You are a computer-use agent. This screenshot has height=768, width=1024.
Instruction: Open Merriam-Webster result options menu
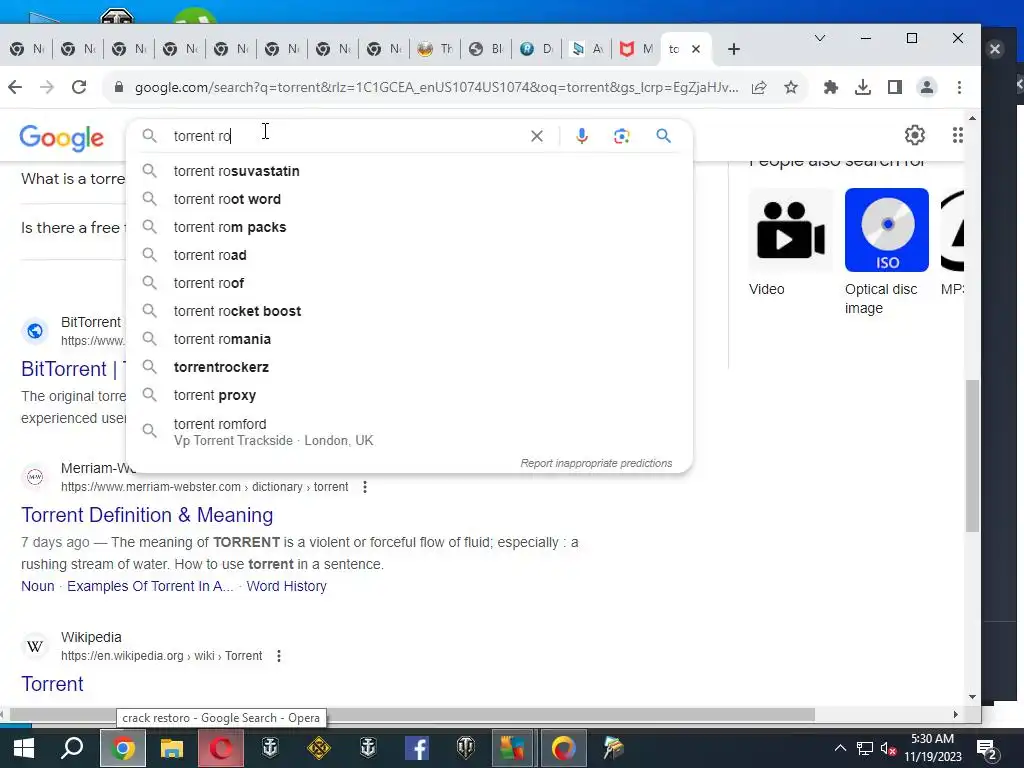point(365,487)
